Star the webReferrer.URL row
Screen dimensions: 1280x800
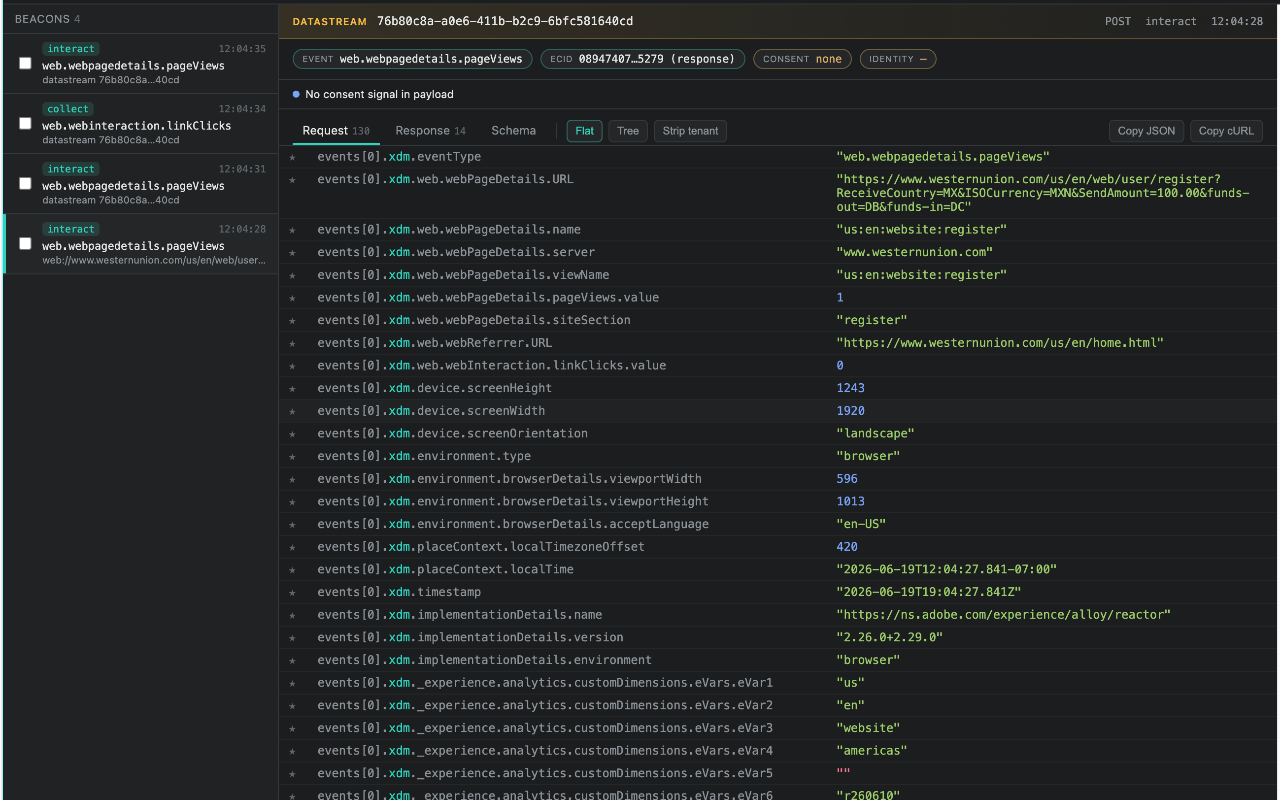tap(293, 343)
